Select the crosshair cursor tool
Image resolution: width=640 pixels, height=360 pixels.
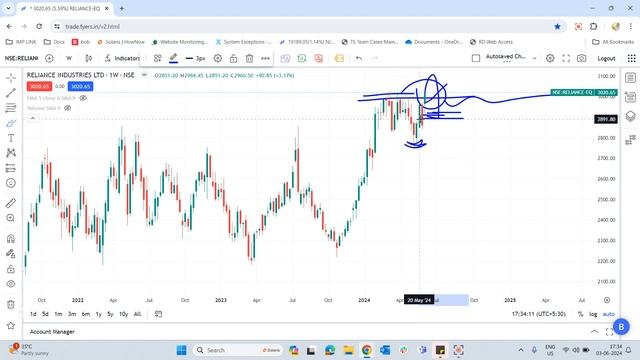point(11,78)
